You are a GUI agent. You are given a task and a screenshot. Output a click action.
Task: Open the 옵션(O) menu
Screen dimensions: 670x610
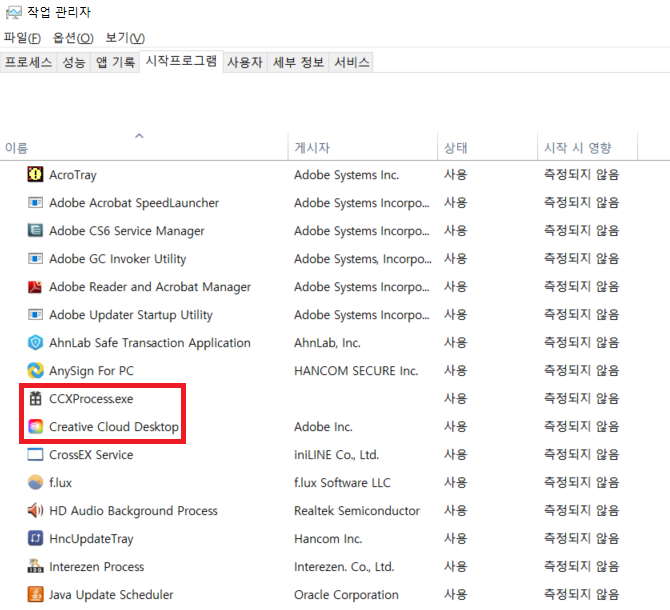click(73, 38)
